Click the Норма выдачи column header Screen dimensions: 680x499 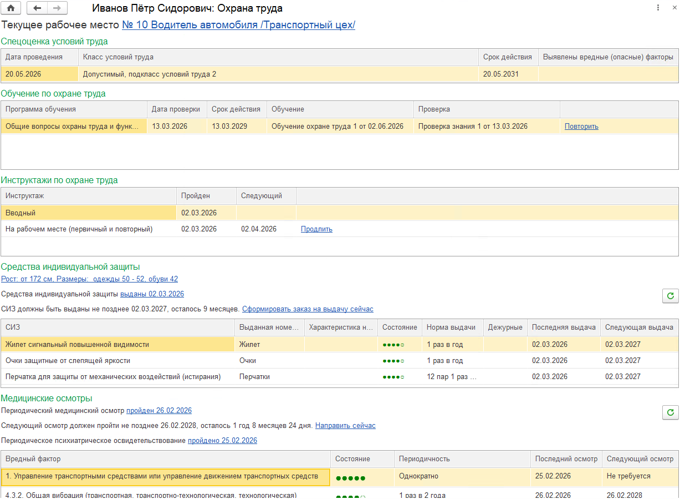[x=452, y=328]
